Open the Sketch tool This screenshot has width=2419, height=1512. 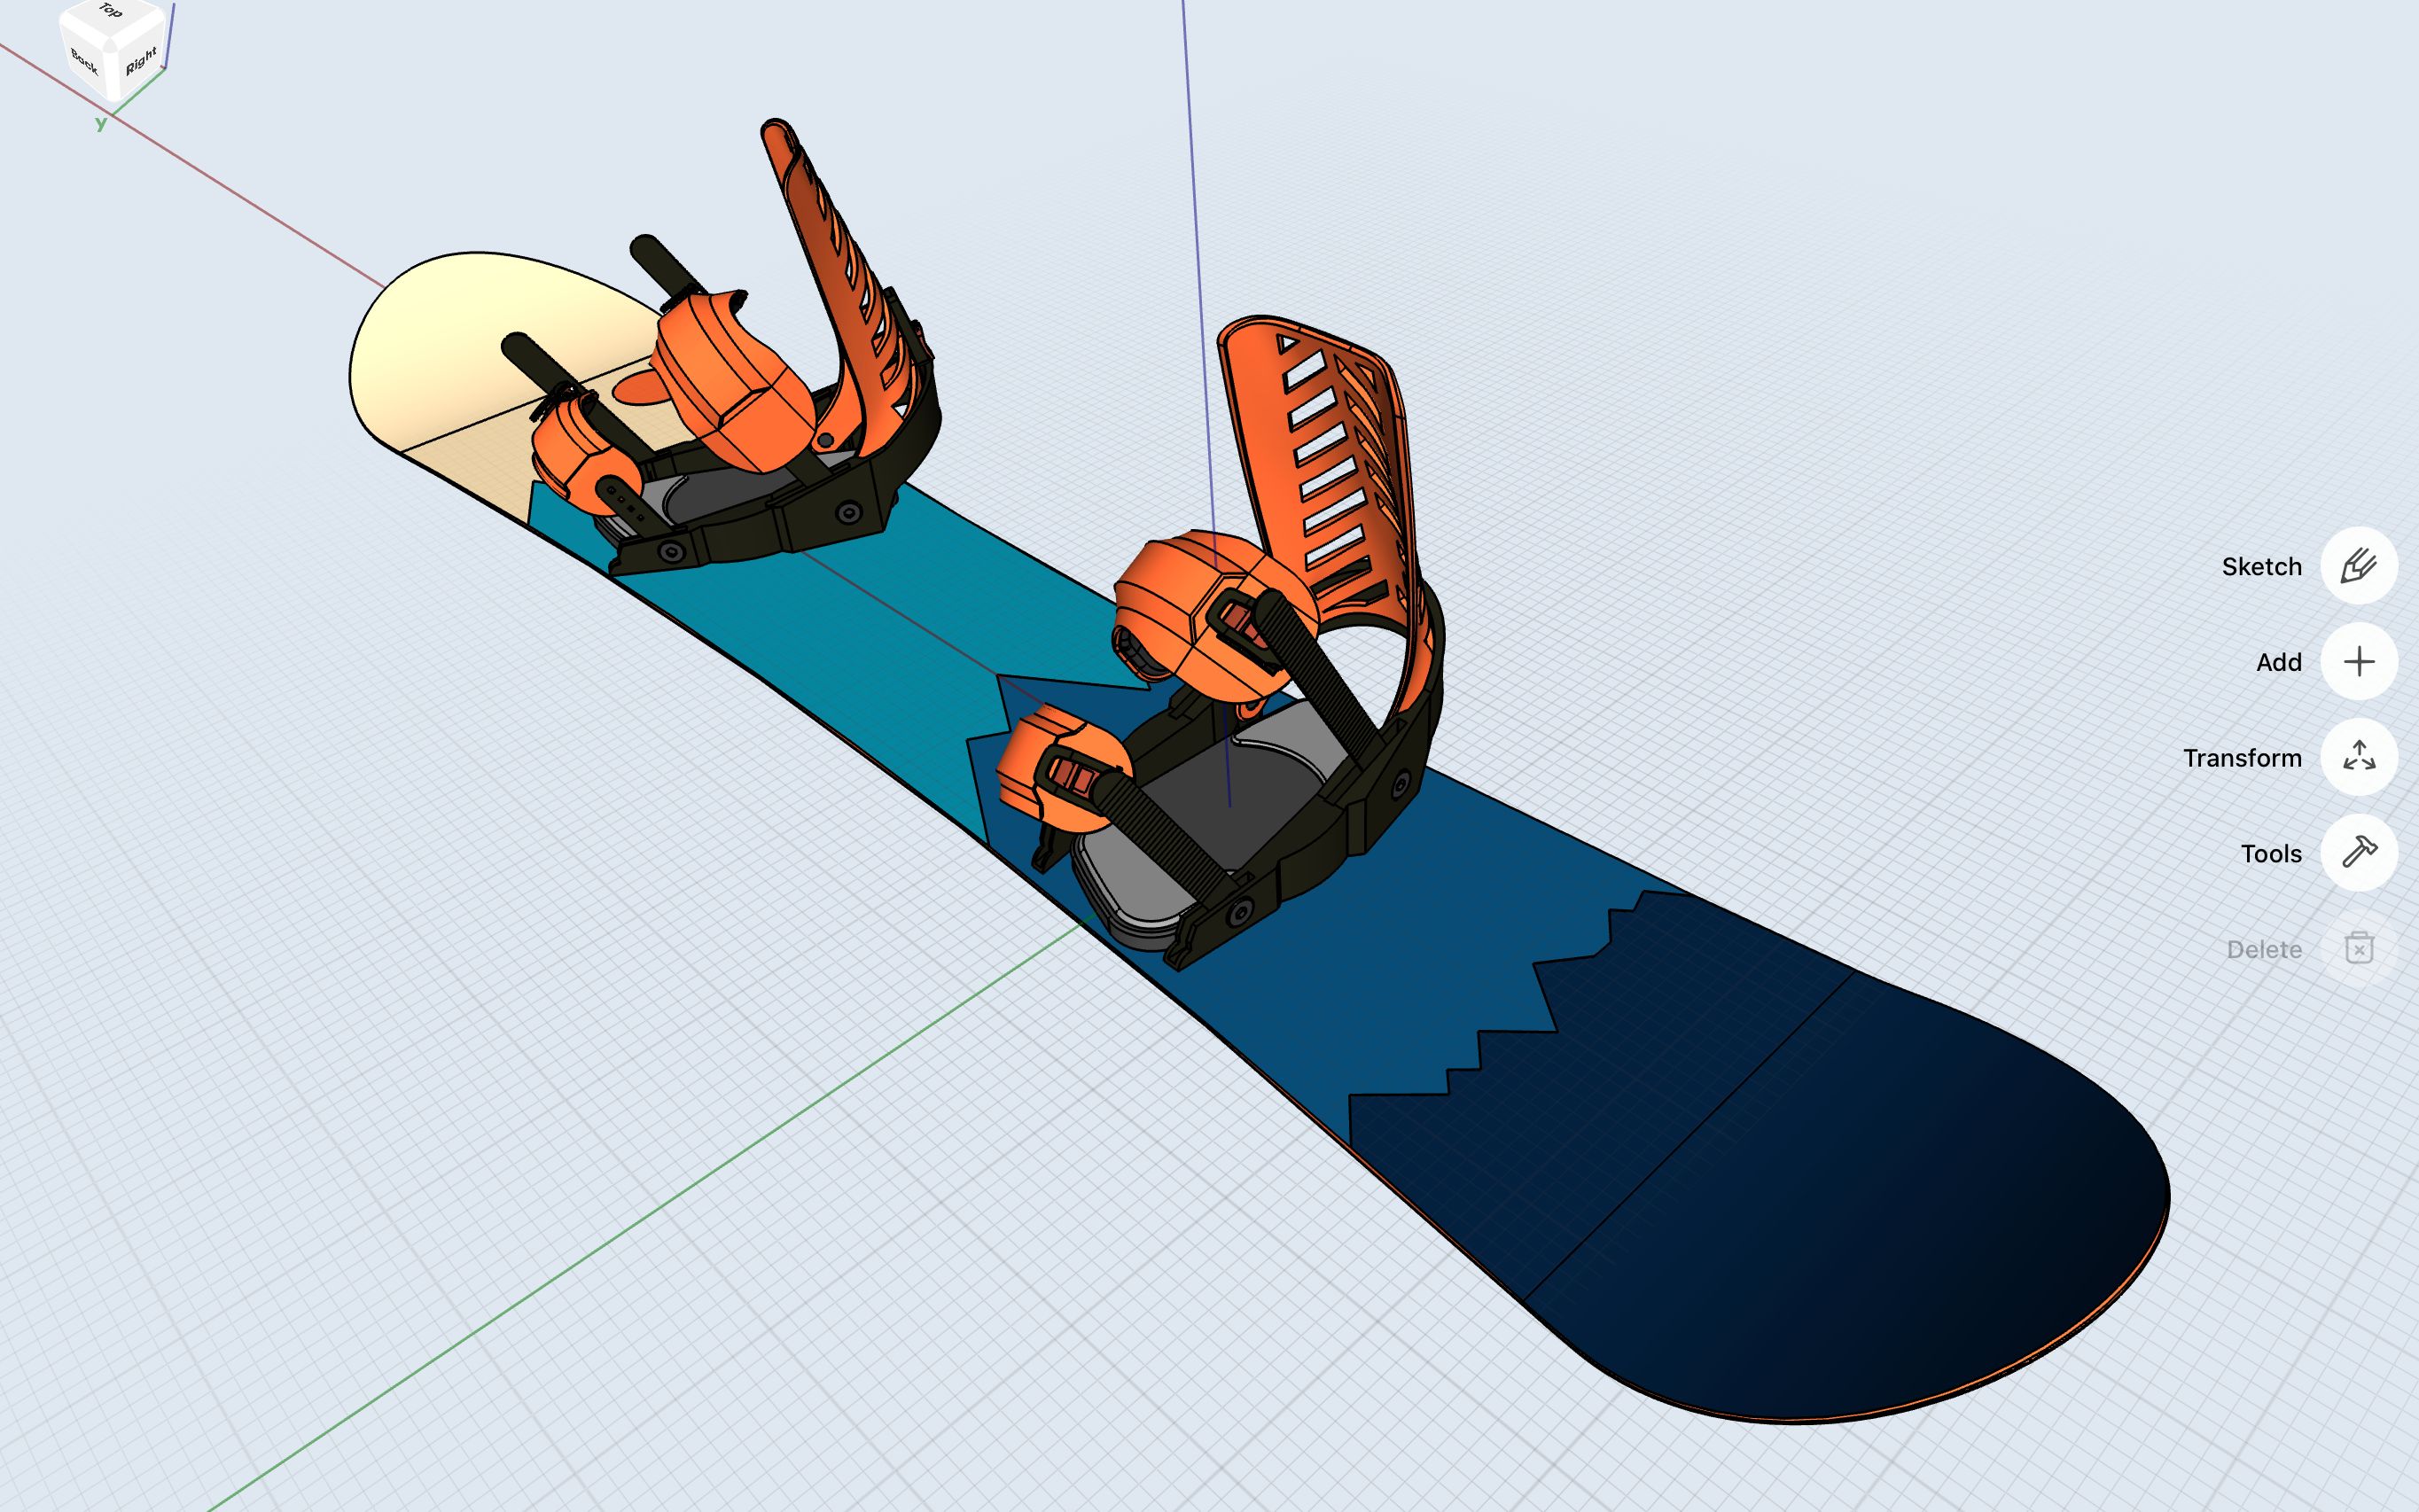2359,566
